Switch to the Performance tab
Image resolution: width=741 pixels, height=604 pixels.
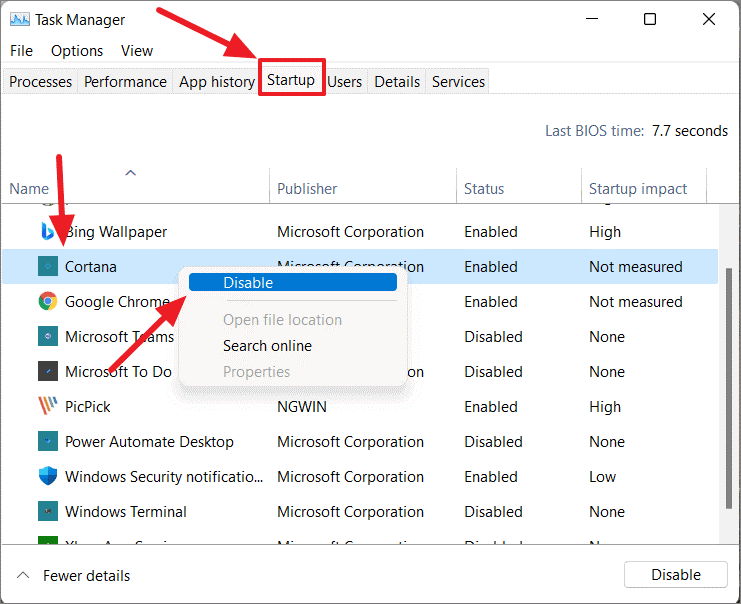pos(125,82)
